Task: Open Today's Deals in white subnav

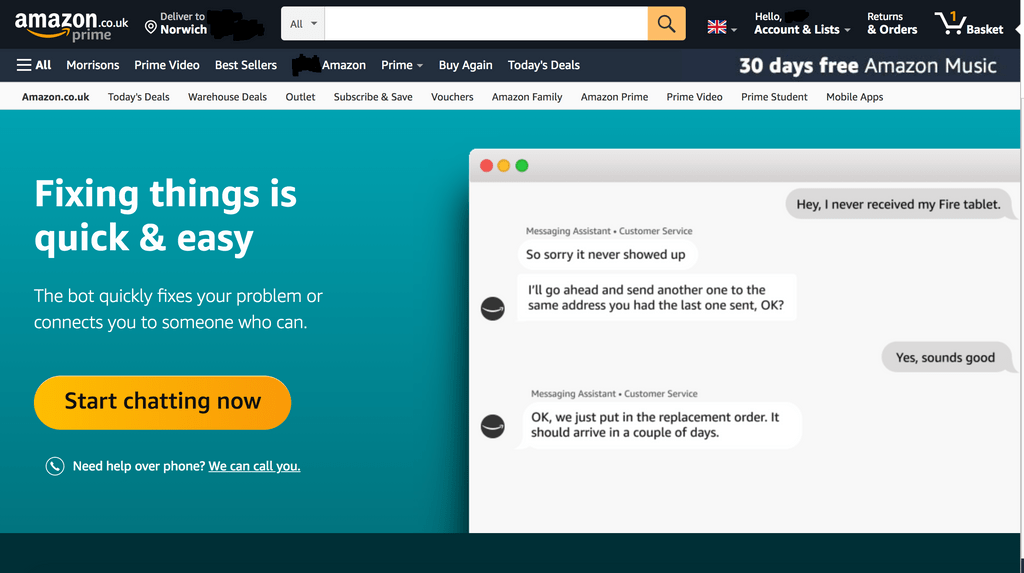Action: coord(138,97)
